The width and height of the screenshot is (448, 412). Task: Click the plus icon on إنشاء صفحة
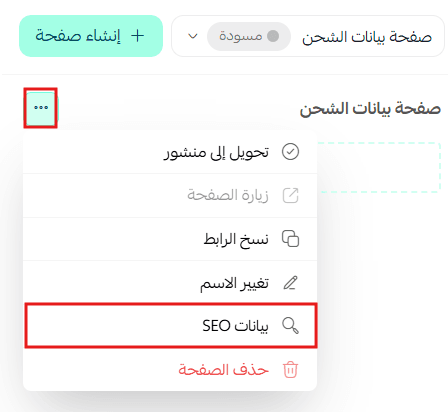point(137,36)
